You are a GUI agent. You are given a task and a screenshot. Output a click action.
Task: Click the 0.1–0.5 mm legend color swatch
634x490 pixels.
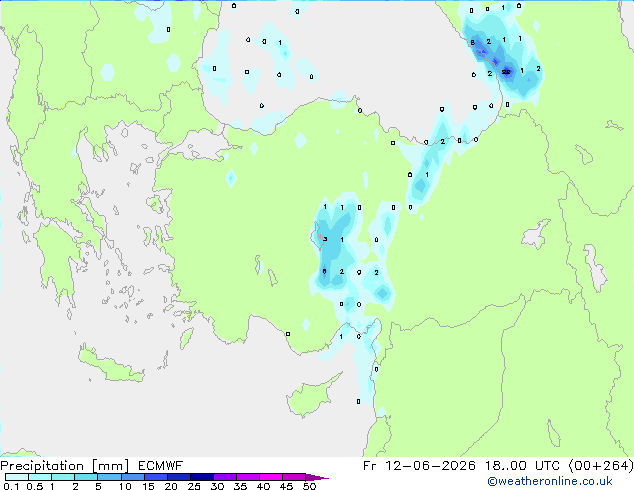[x=17, y=477]
